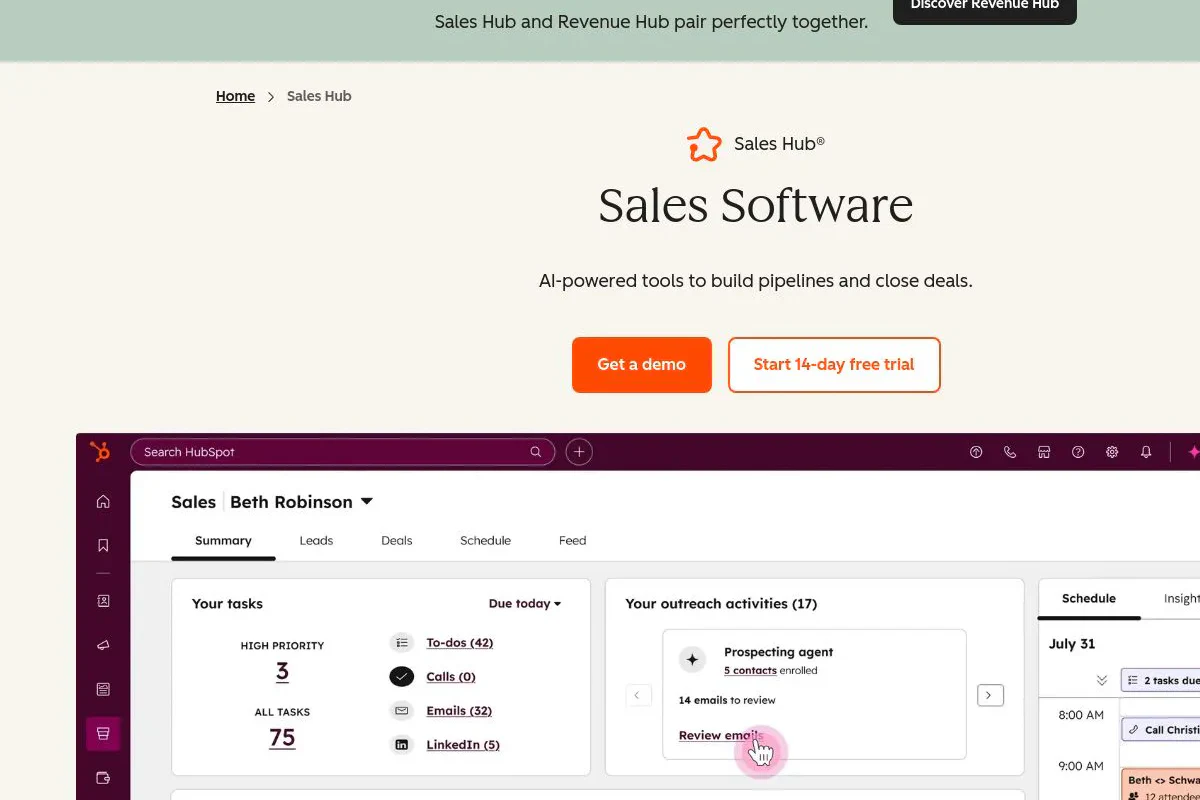Screen dimensions: 1200x800
Task: Click the upgrade arrow icon in top bar
Action: [976, 452]
